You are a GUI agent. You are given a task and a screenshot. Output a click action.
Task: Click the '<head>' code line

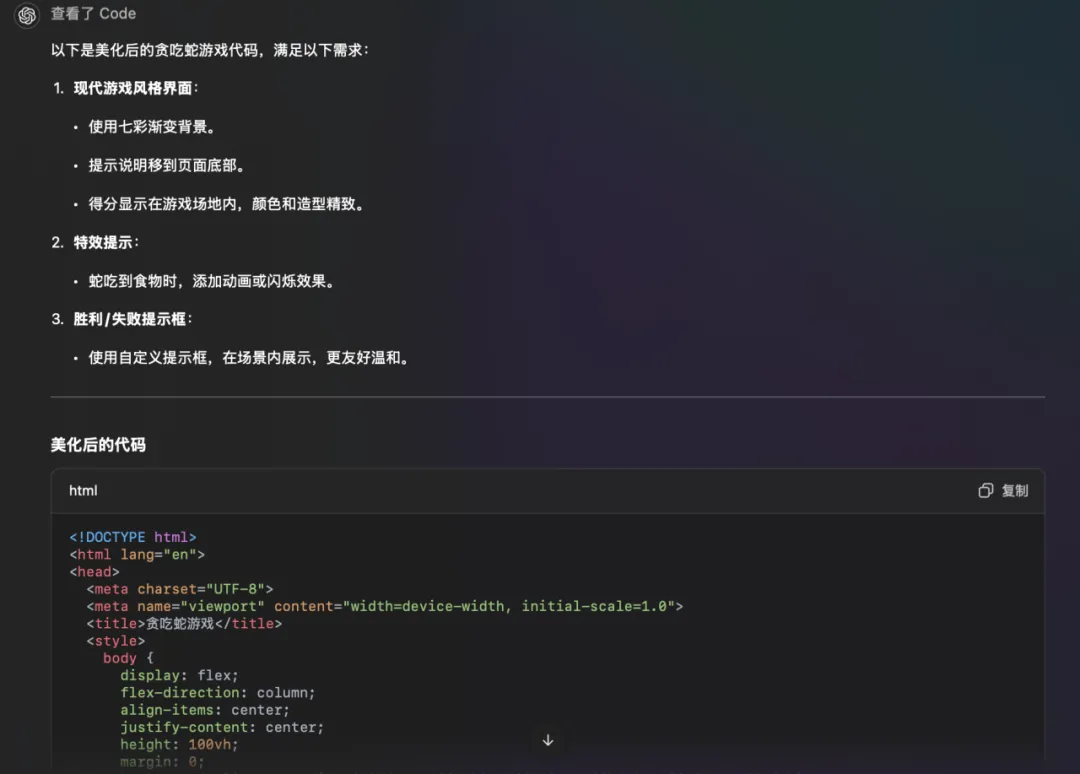tap(94, 572)
